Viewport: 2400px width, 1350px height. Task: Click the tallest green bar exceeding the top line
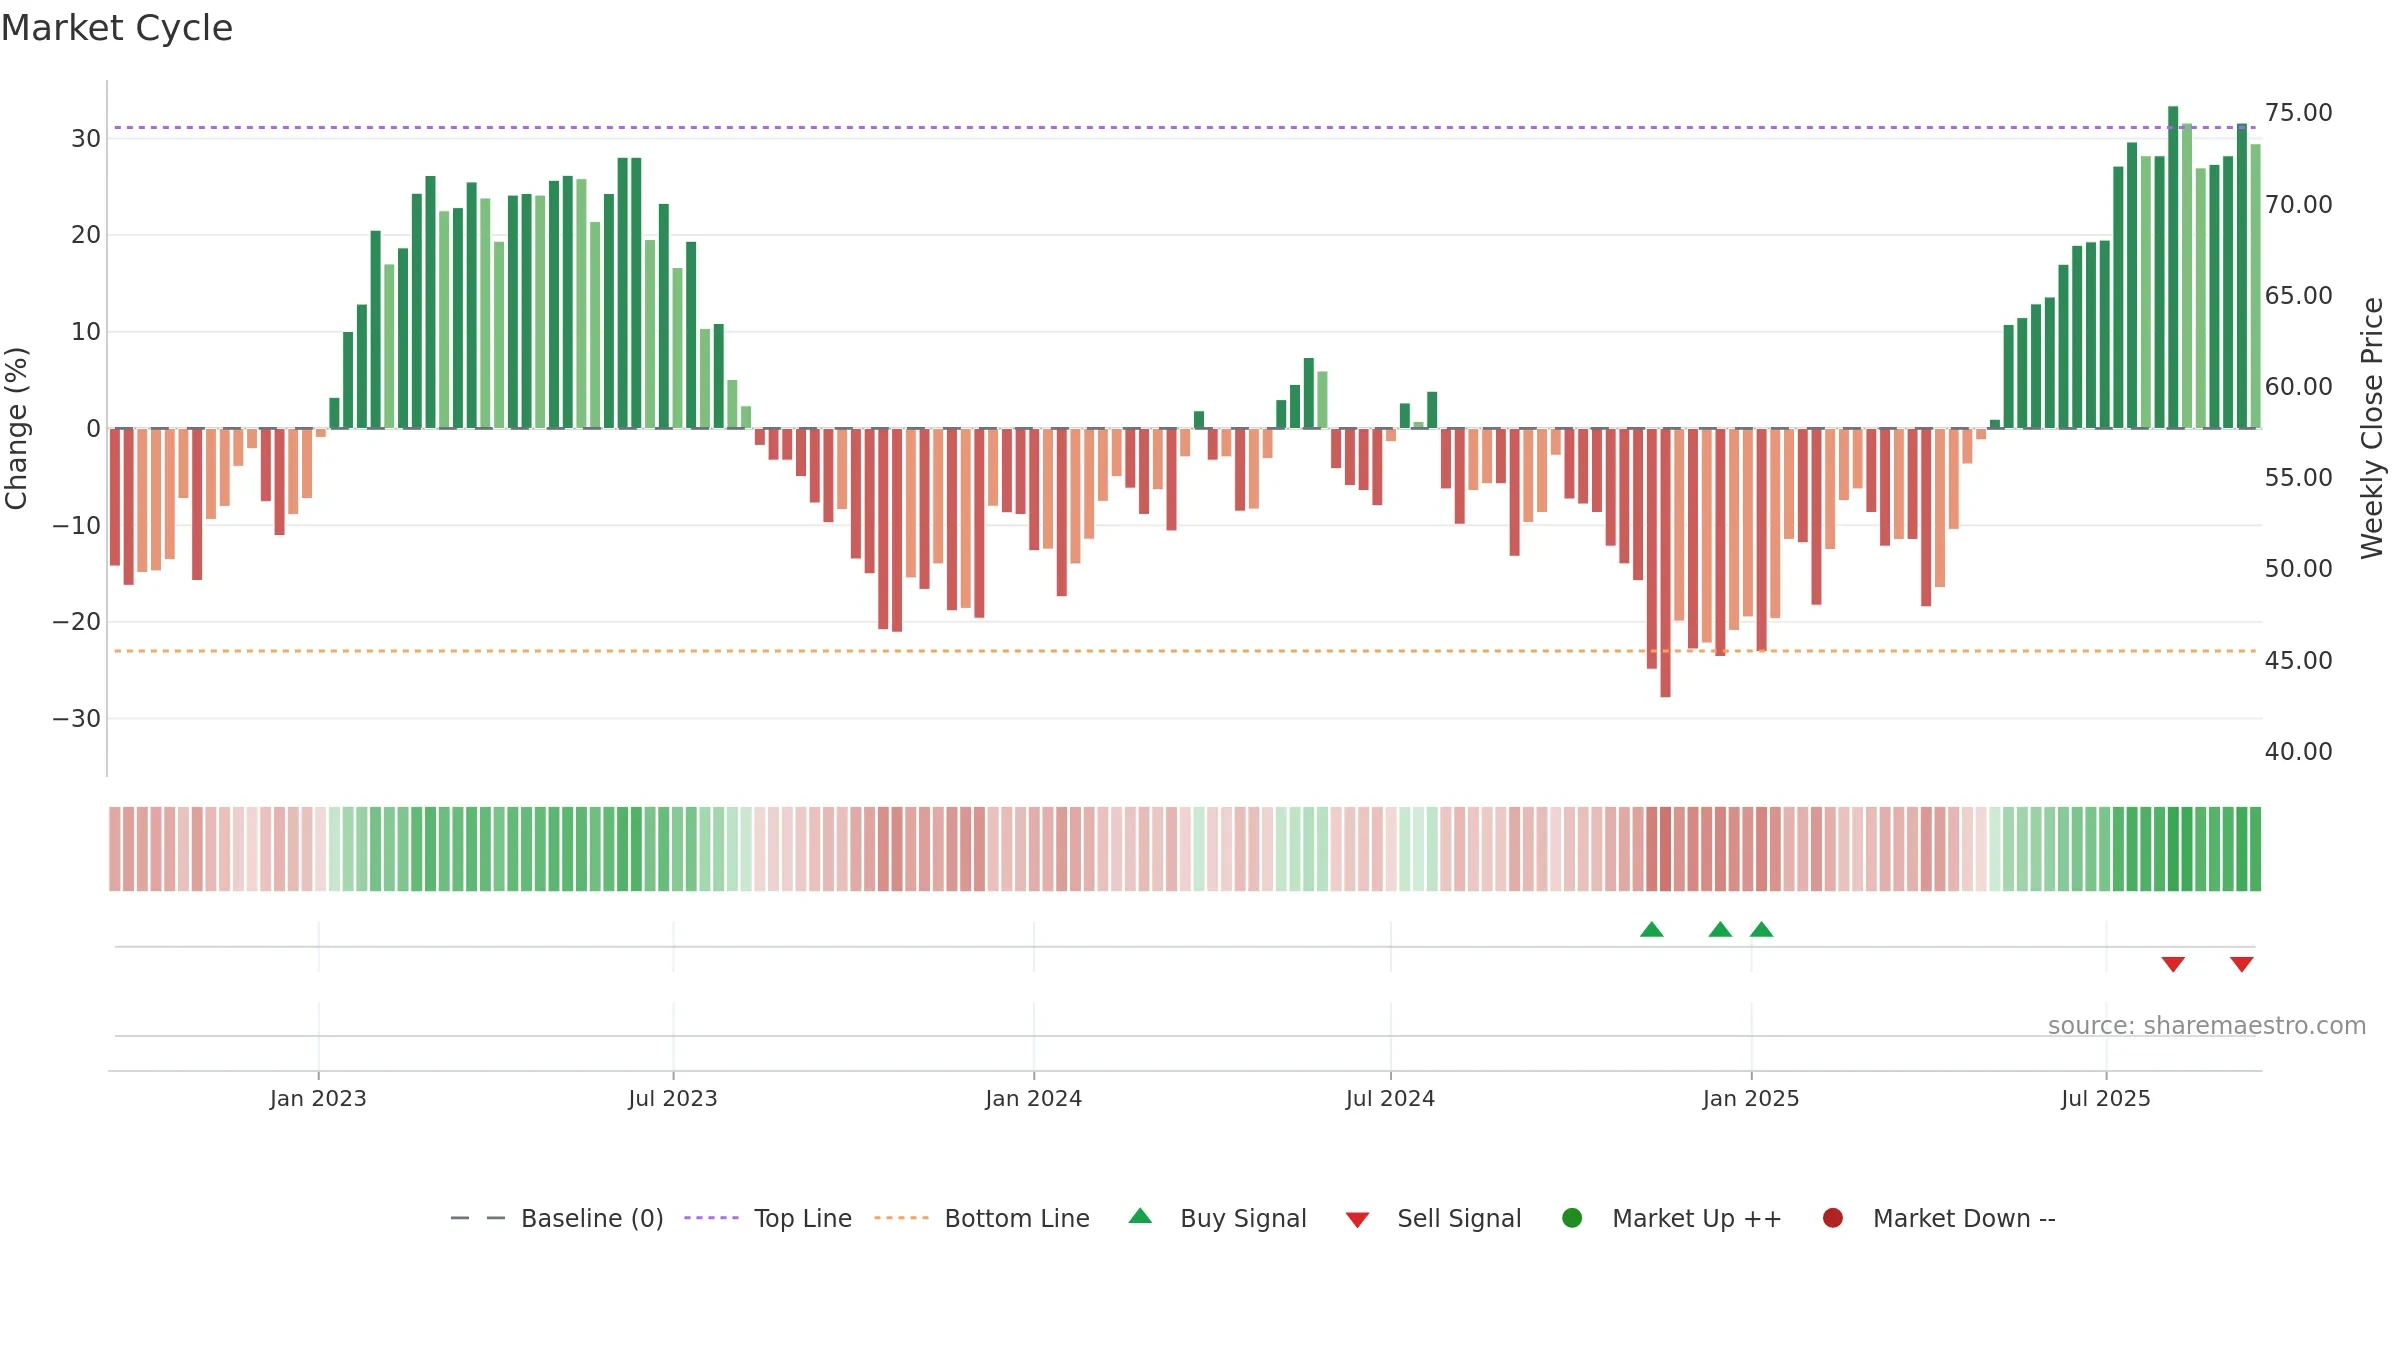[2173, 267]
